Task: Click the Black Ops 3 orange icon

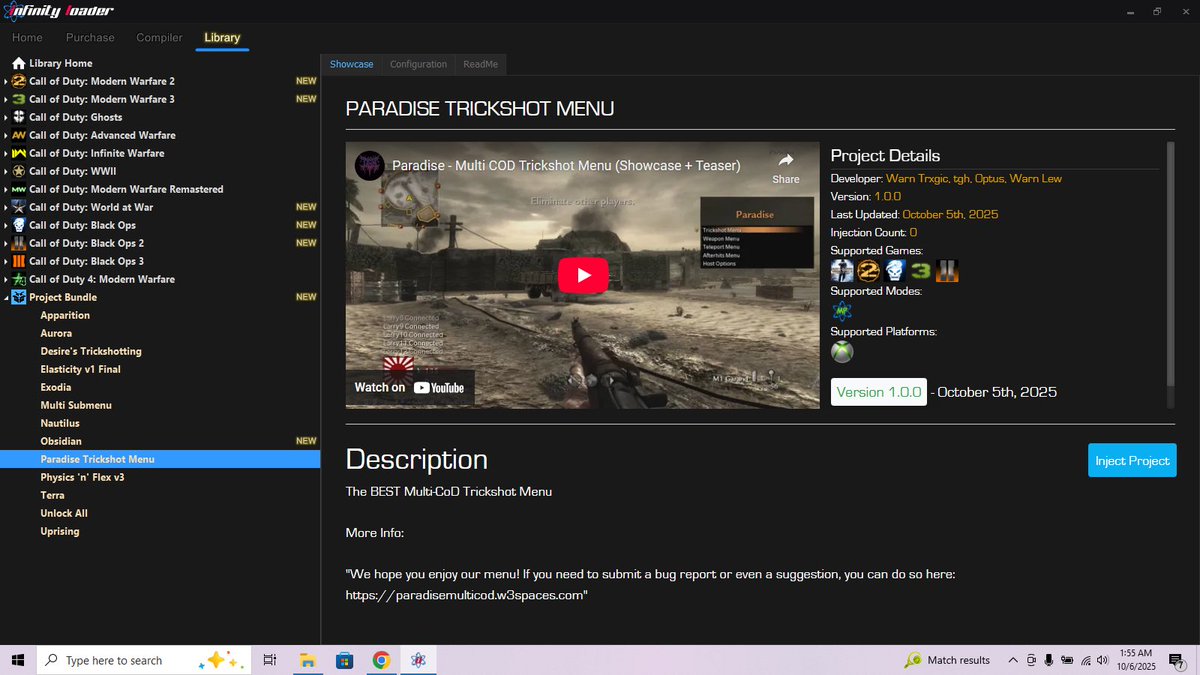Action: click(x=19, y=261)
